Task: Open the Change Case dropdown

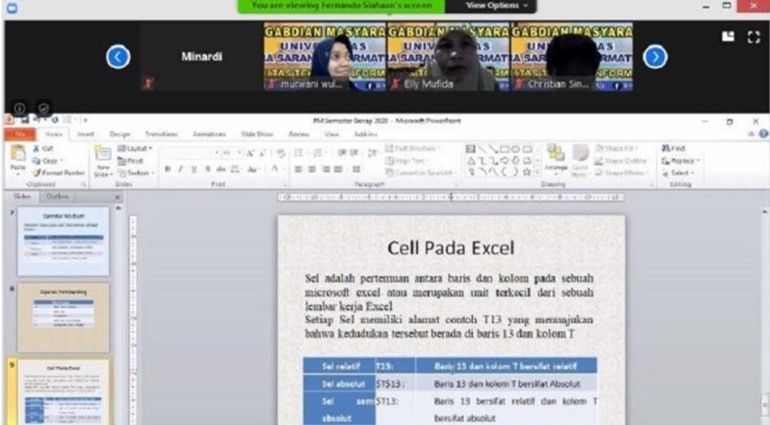Action: 253,169
